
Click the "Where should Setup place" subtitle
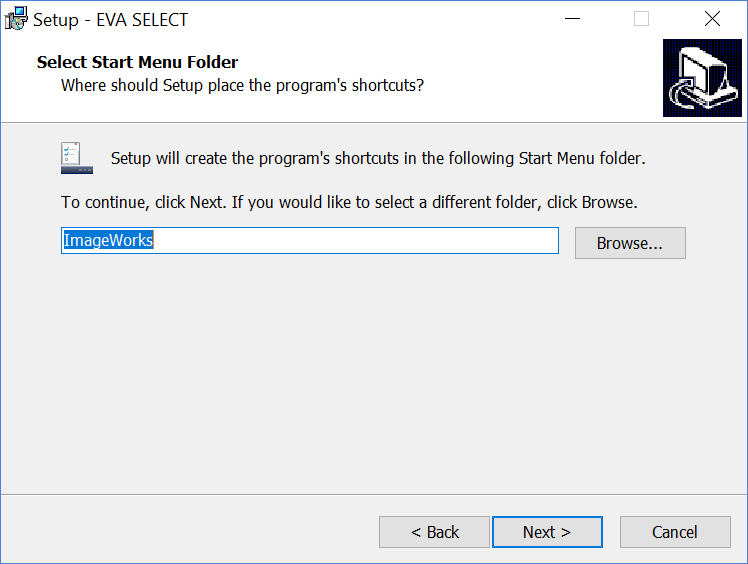click(242, 85)
